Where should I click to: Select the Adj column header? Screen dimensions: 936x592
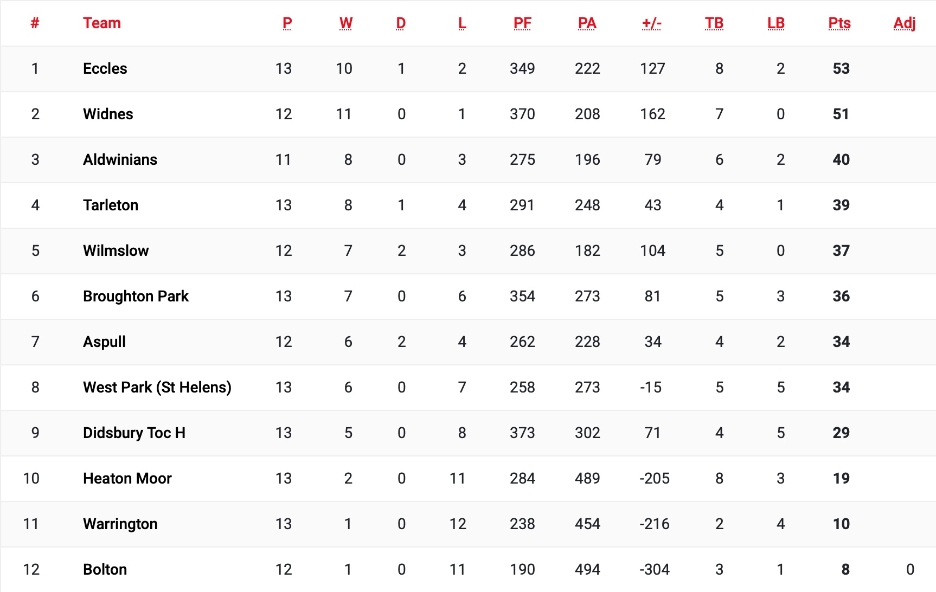pyautogui.click(x=904, y=23)
